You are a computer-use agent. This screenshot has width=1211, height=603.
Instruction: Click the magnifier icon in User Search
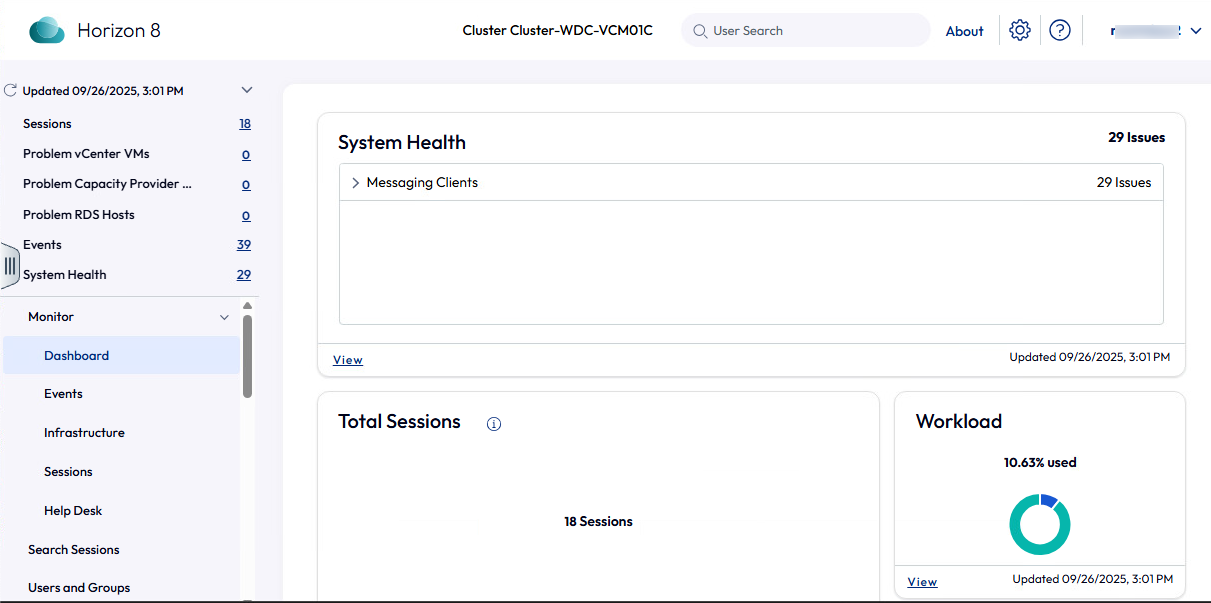(x=700, y=31)
